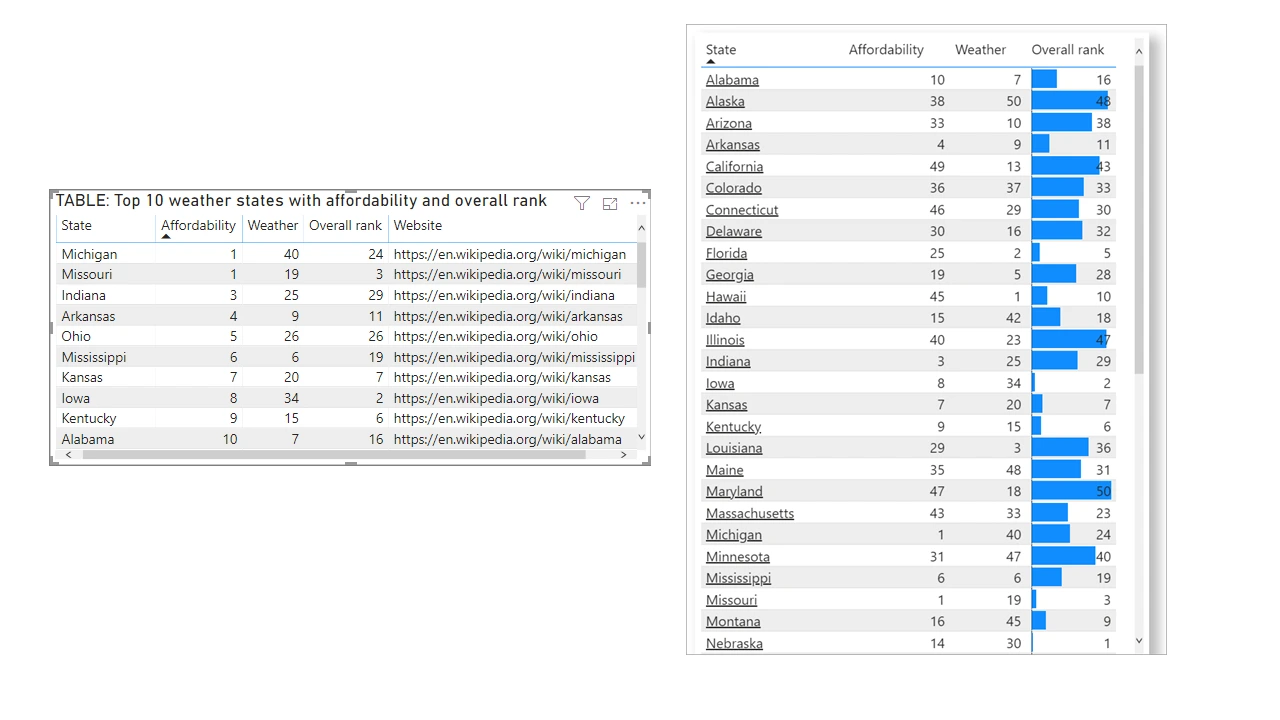Click the left table's vertical scrollbar thumb
The width and height of the screenshot is (1280, 720).
tap(642, 265)
